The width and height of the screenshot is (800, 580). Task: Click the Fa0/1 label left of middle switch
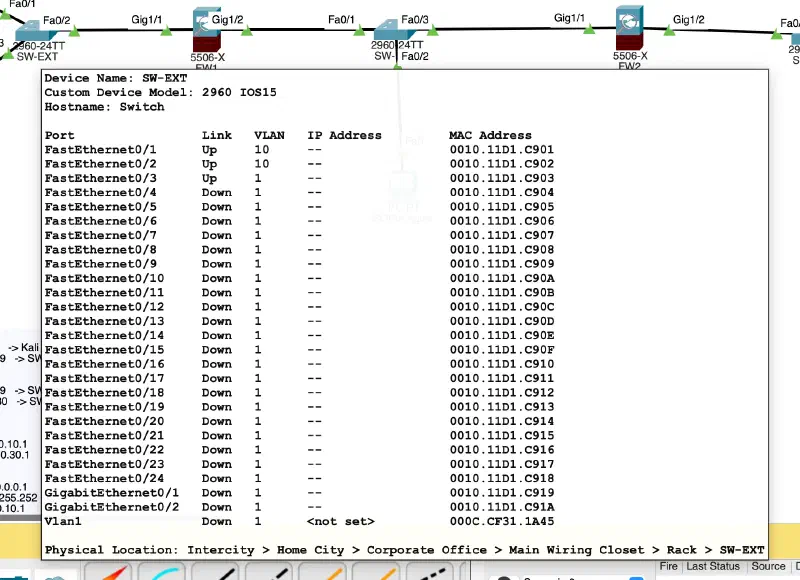(x=341, y=19)
